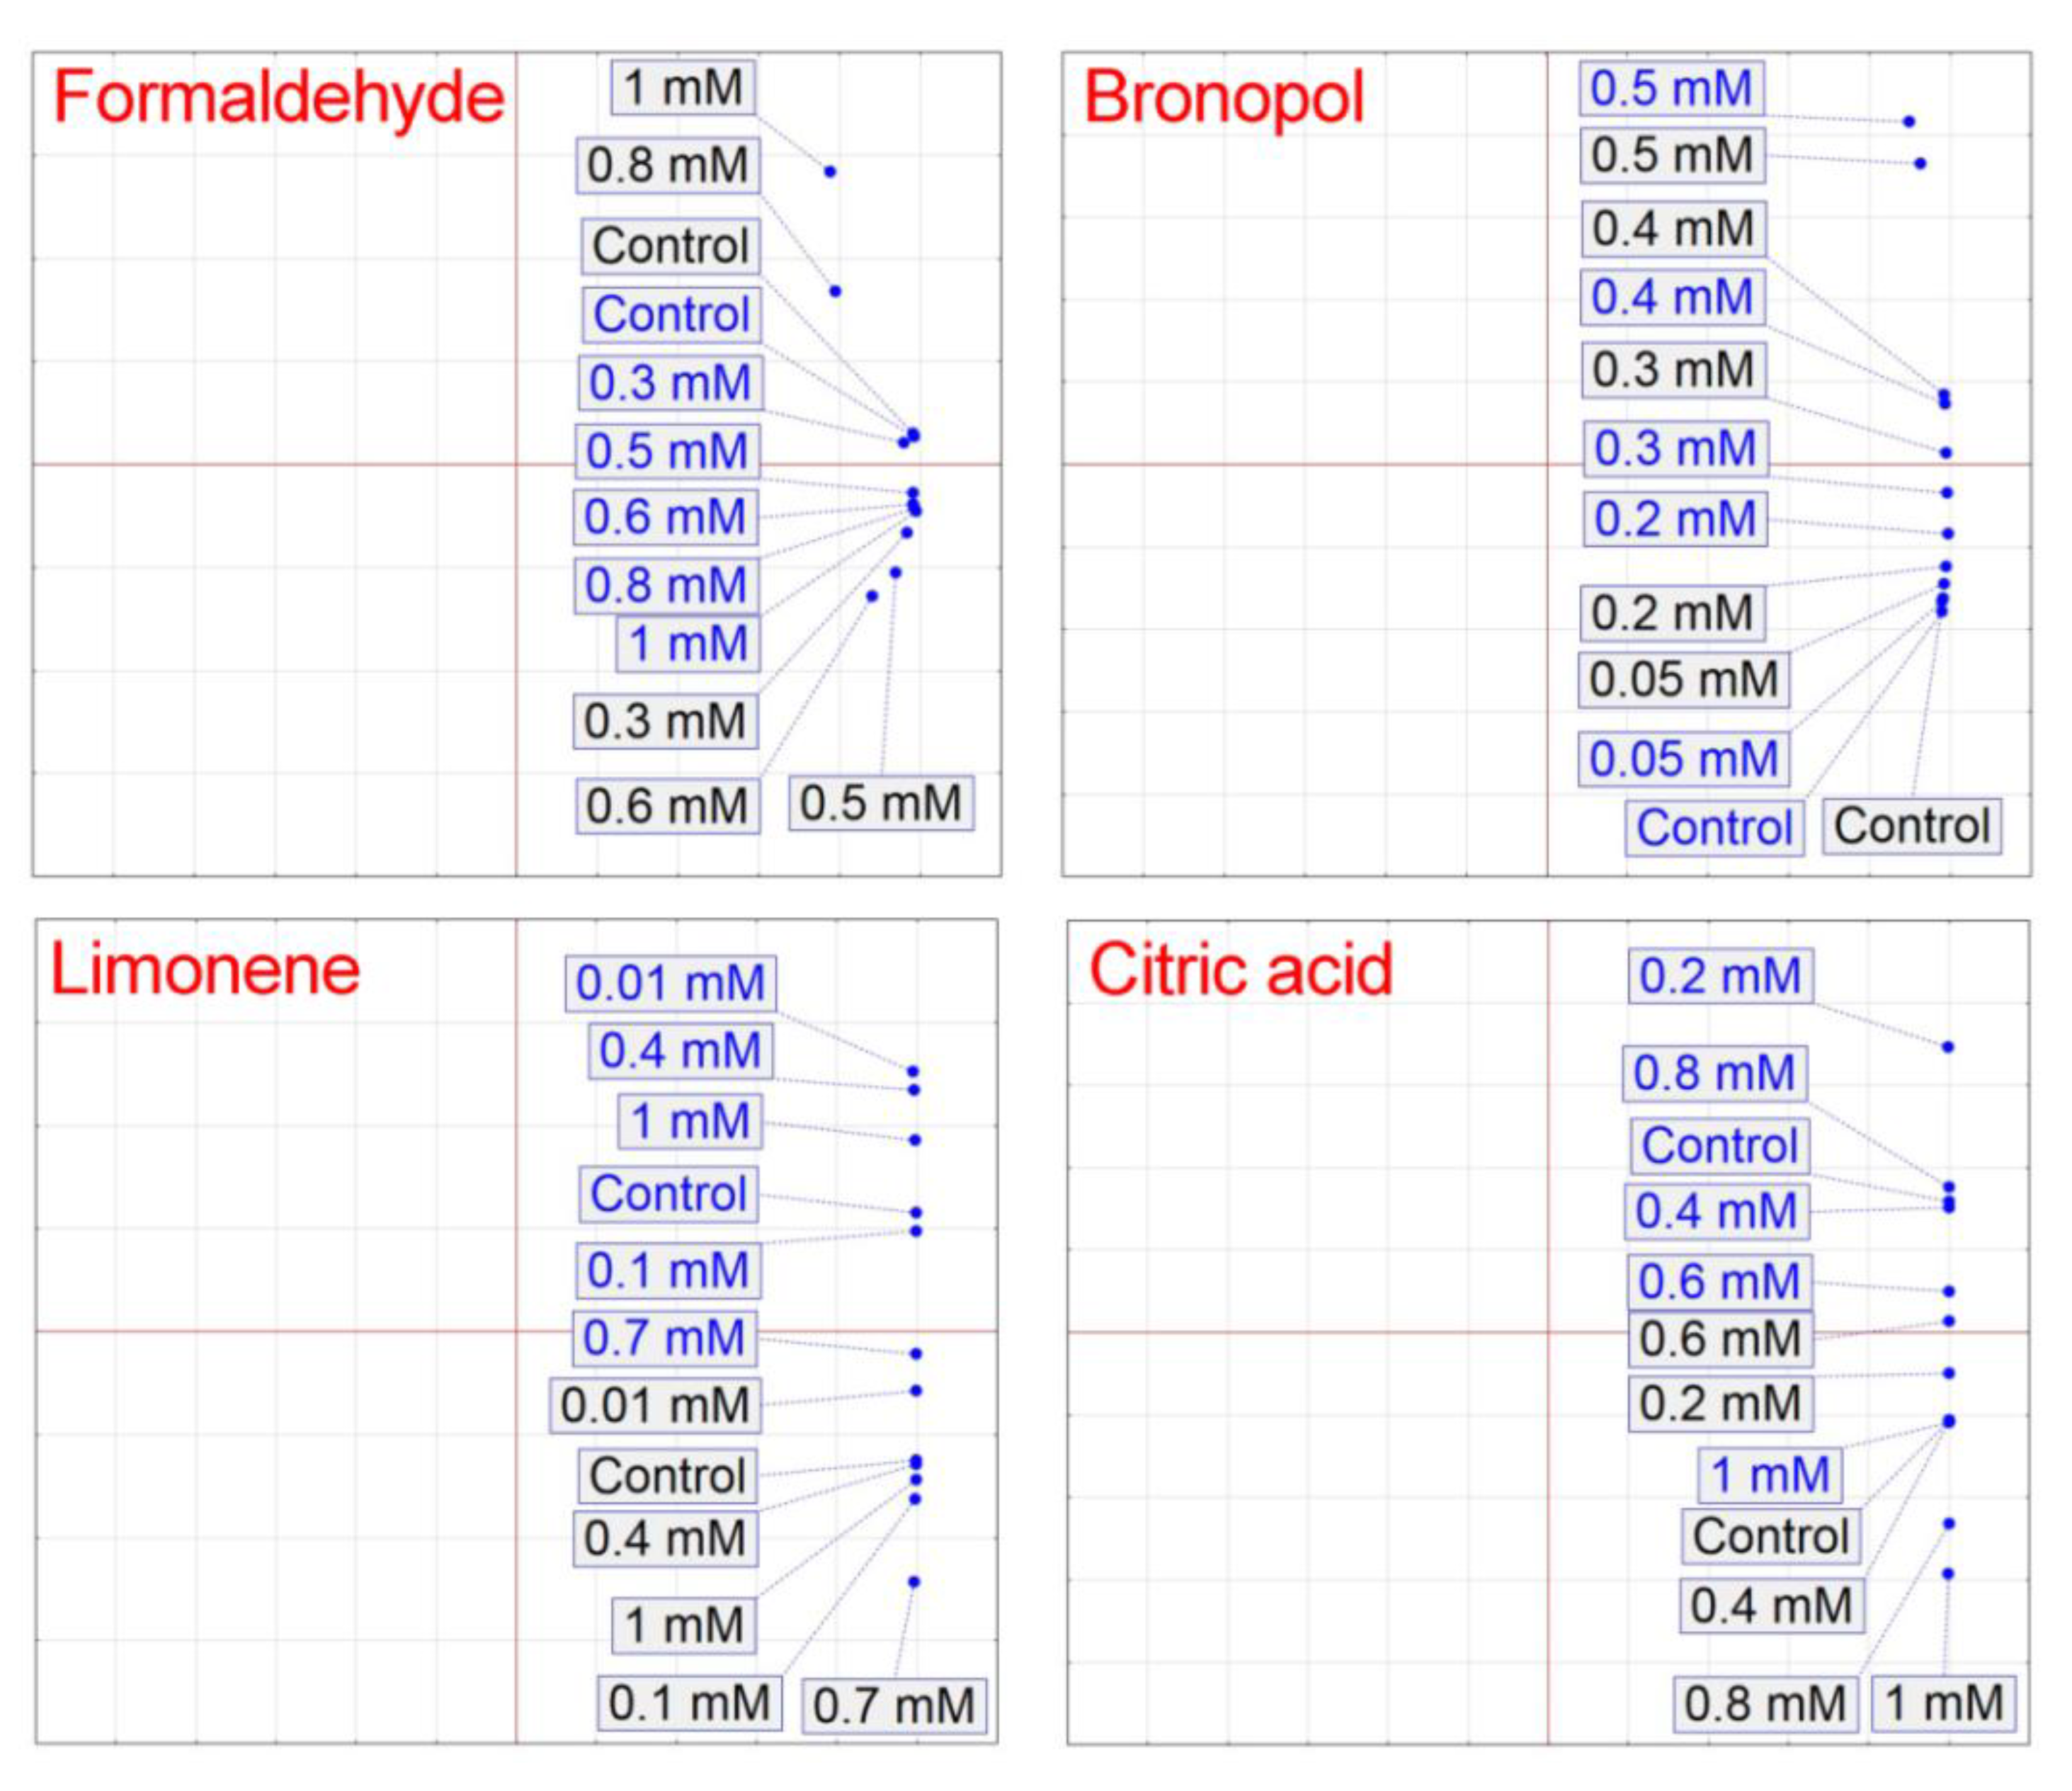Image resolution: width=2072 pixels, height=1791 pixels.
Task: Click black 0.05 mM label in Bronopol plot
Action: pos(1683,680)
